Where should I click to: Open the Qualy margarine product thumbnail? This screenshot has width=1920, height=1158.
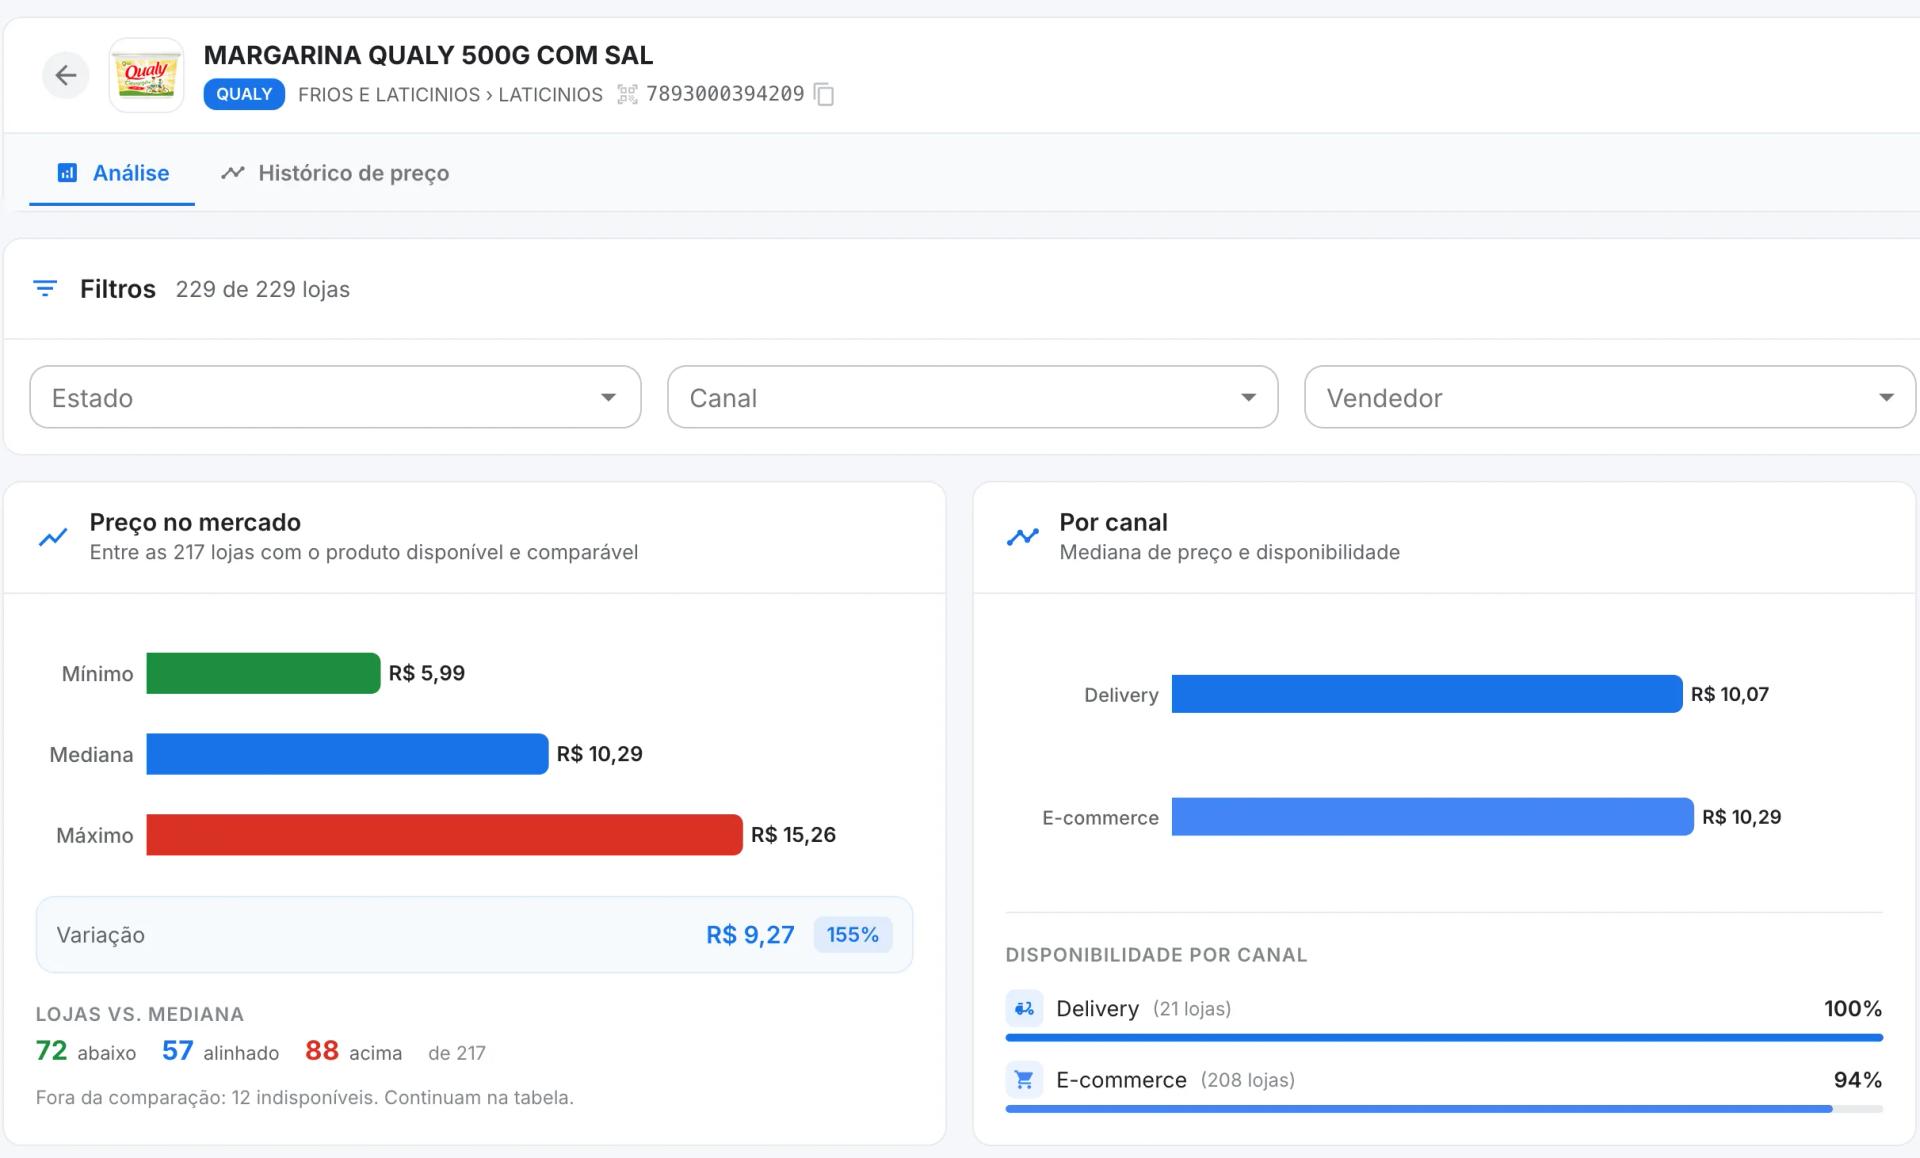coord(146,75)
